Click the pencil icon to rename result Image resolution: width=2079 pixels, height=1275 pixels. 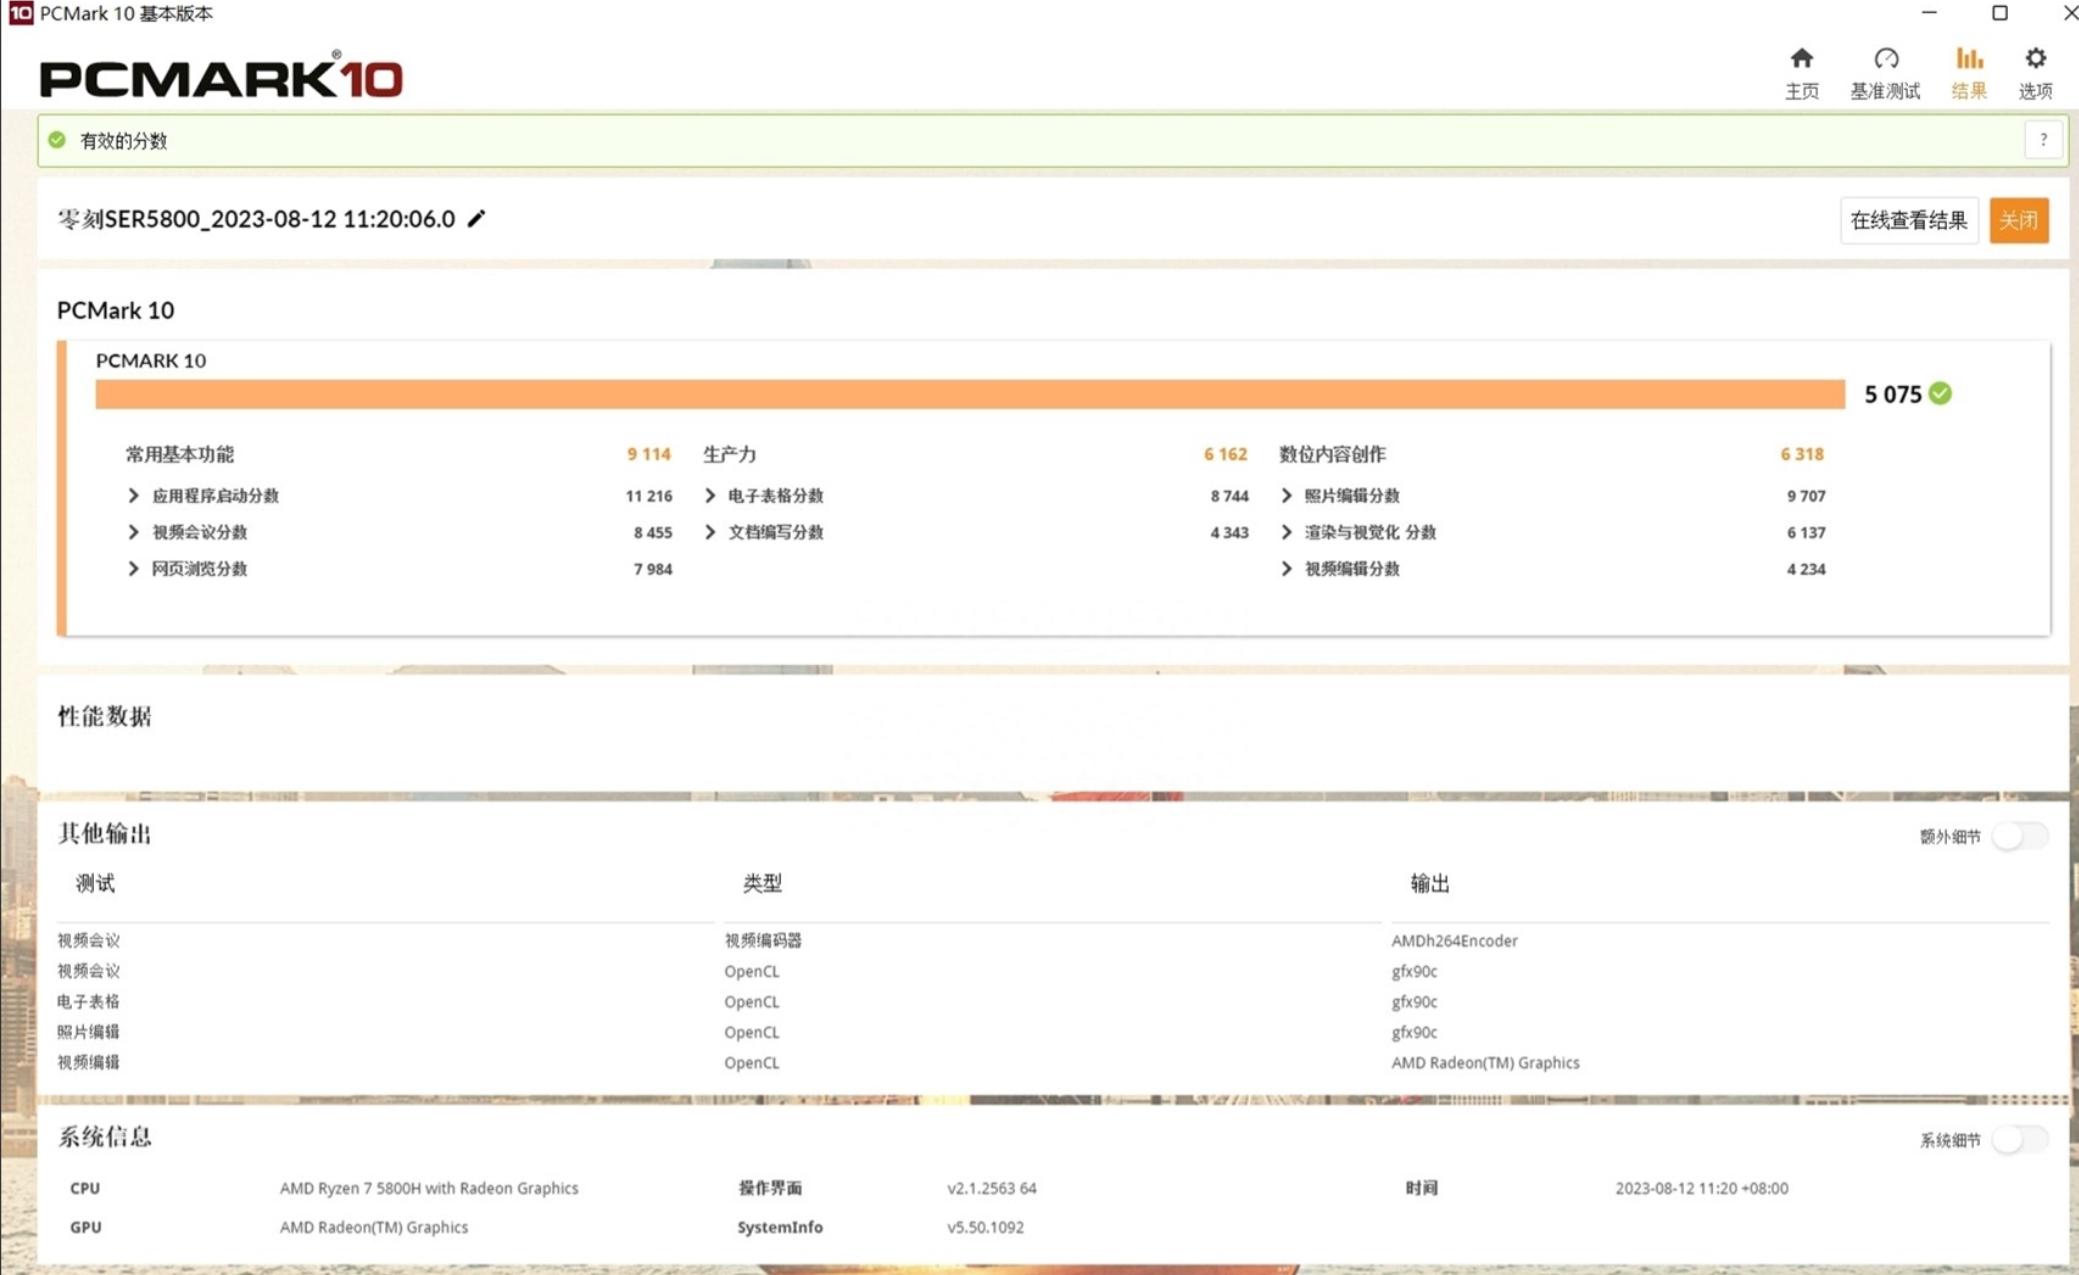tap(477, 219)
